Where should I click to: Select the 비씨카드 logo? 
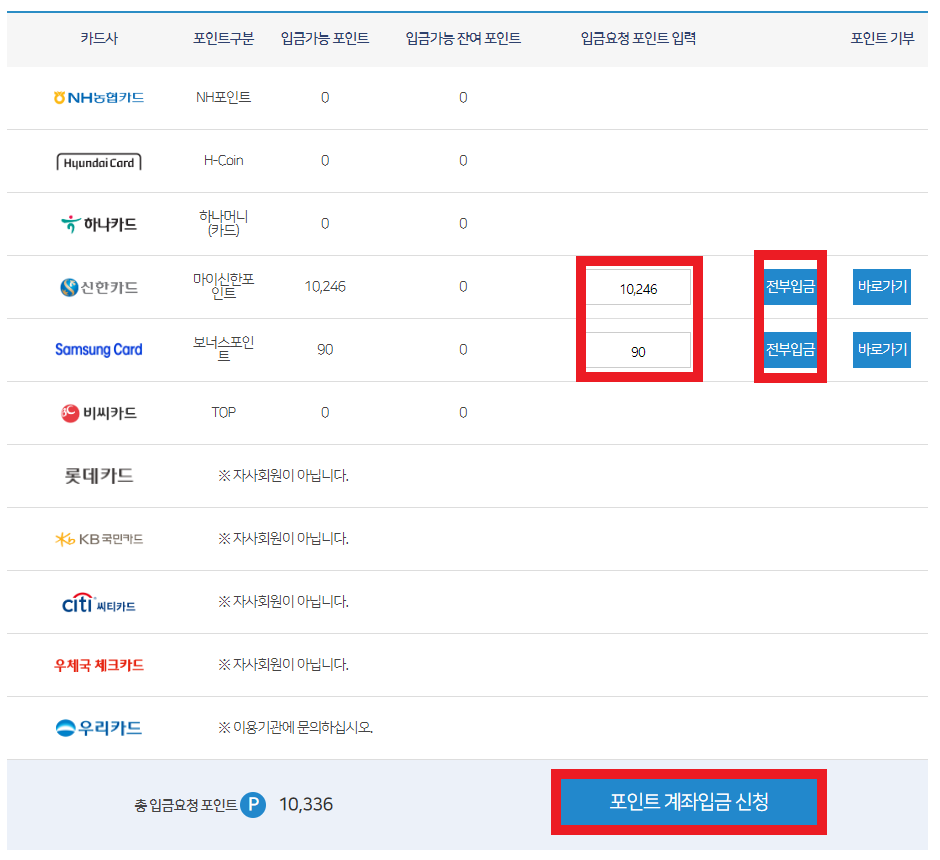tap(99, 413)
